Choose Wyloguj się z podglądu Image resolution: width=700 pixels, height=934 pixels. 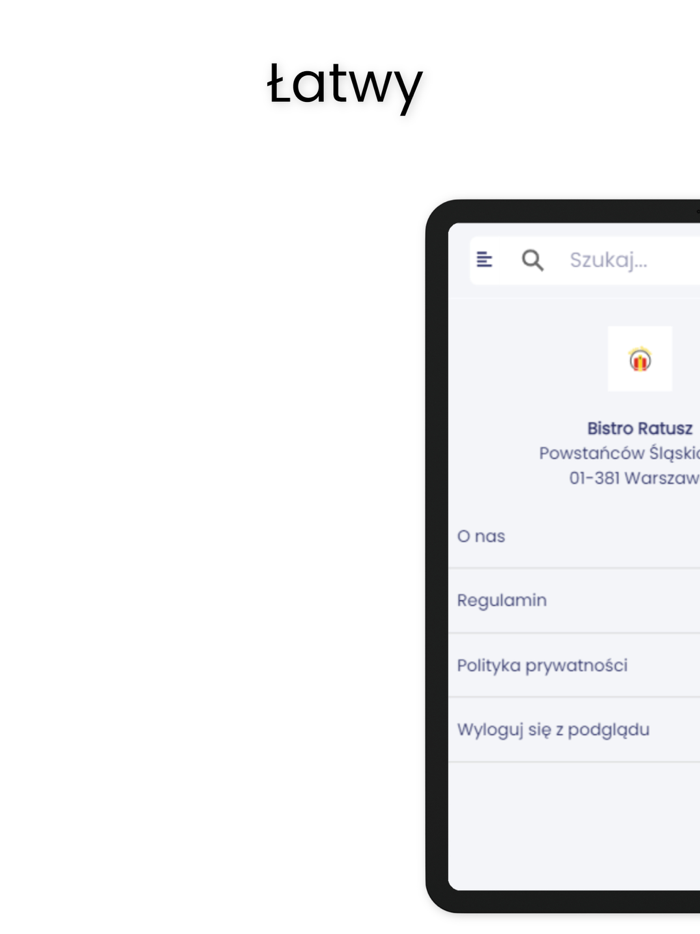(x=574, y=730)
